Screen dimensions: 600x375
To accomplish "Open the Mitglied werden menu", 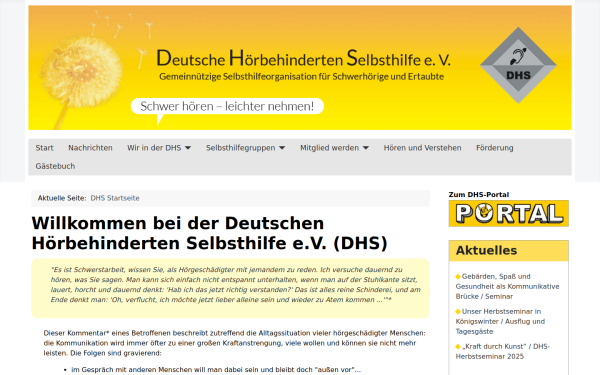I will 329,148.
